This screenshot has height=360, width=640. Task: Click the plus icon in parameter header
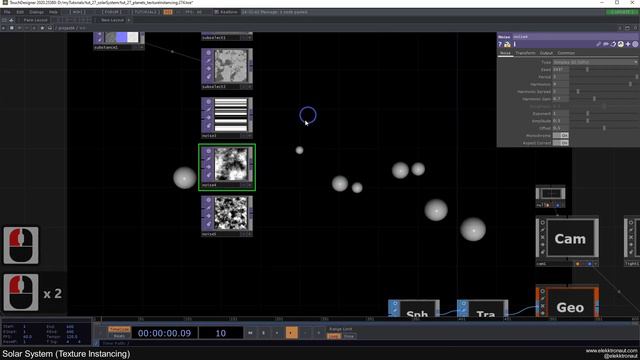point(628,44)
